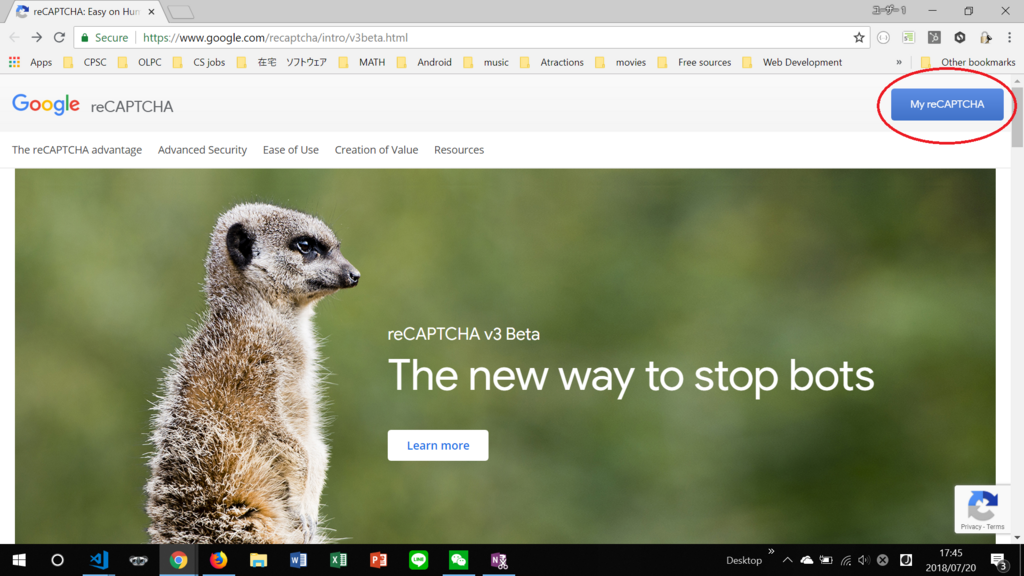Go to Advanced Security nav item
Screen dimensions: 1024x576
tap(202, 150)
